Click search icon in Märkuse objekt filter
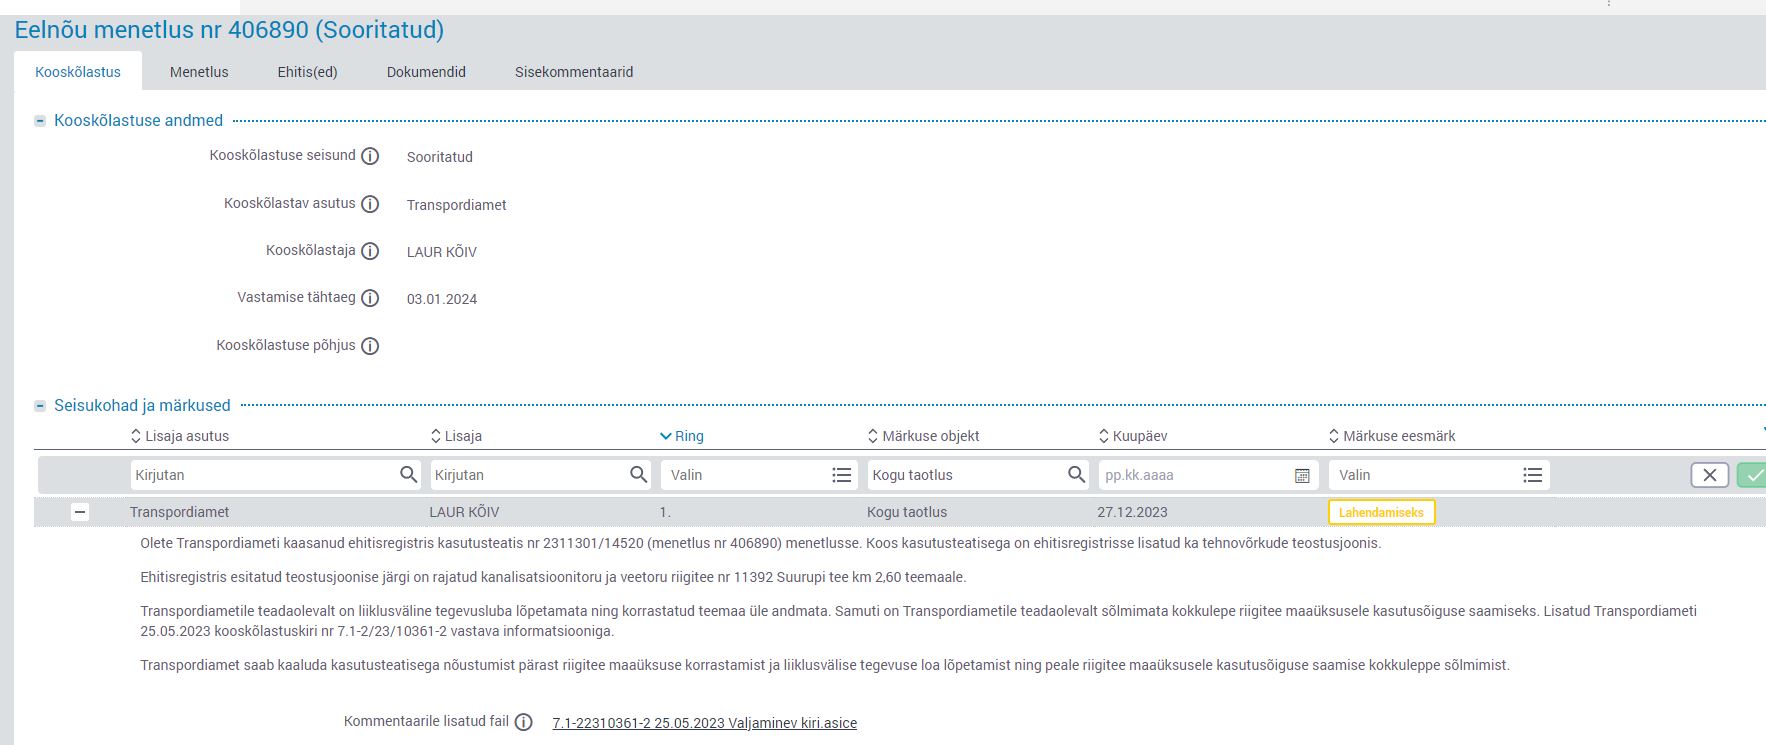Image resolution: width=1766 pixels, height=745 pixels. pyautogui.click(x=1076, y=474)
